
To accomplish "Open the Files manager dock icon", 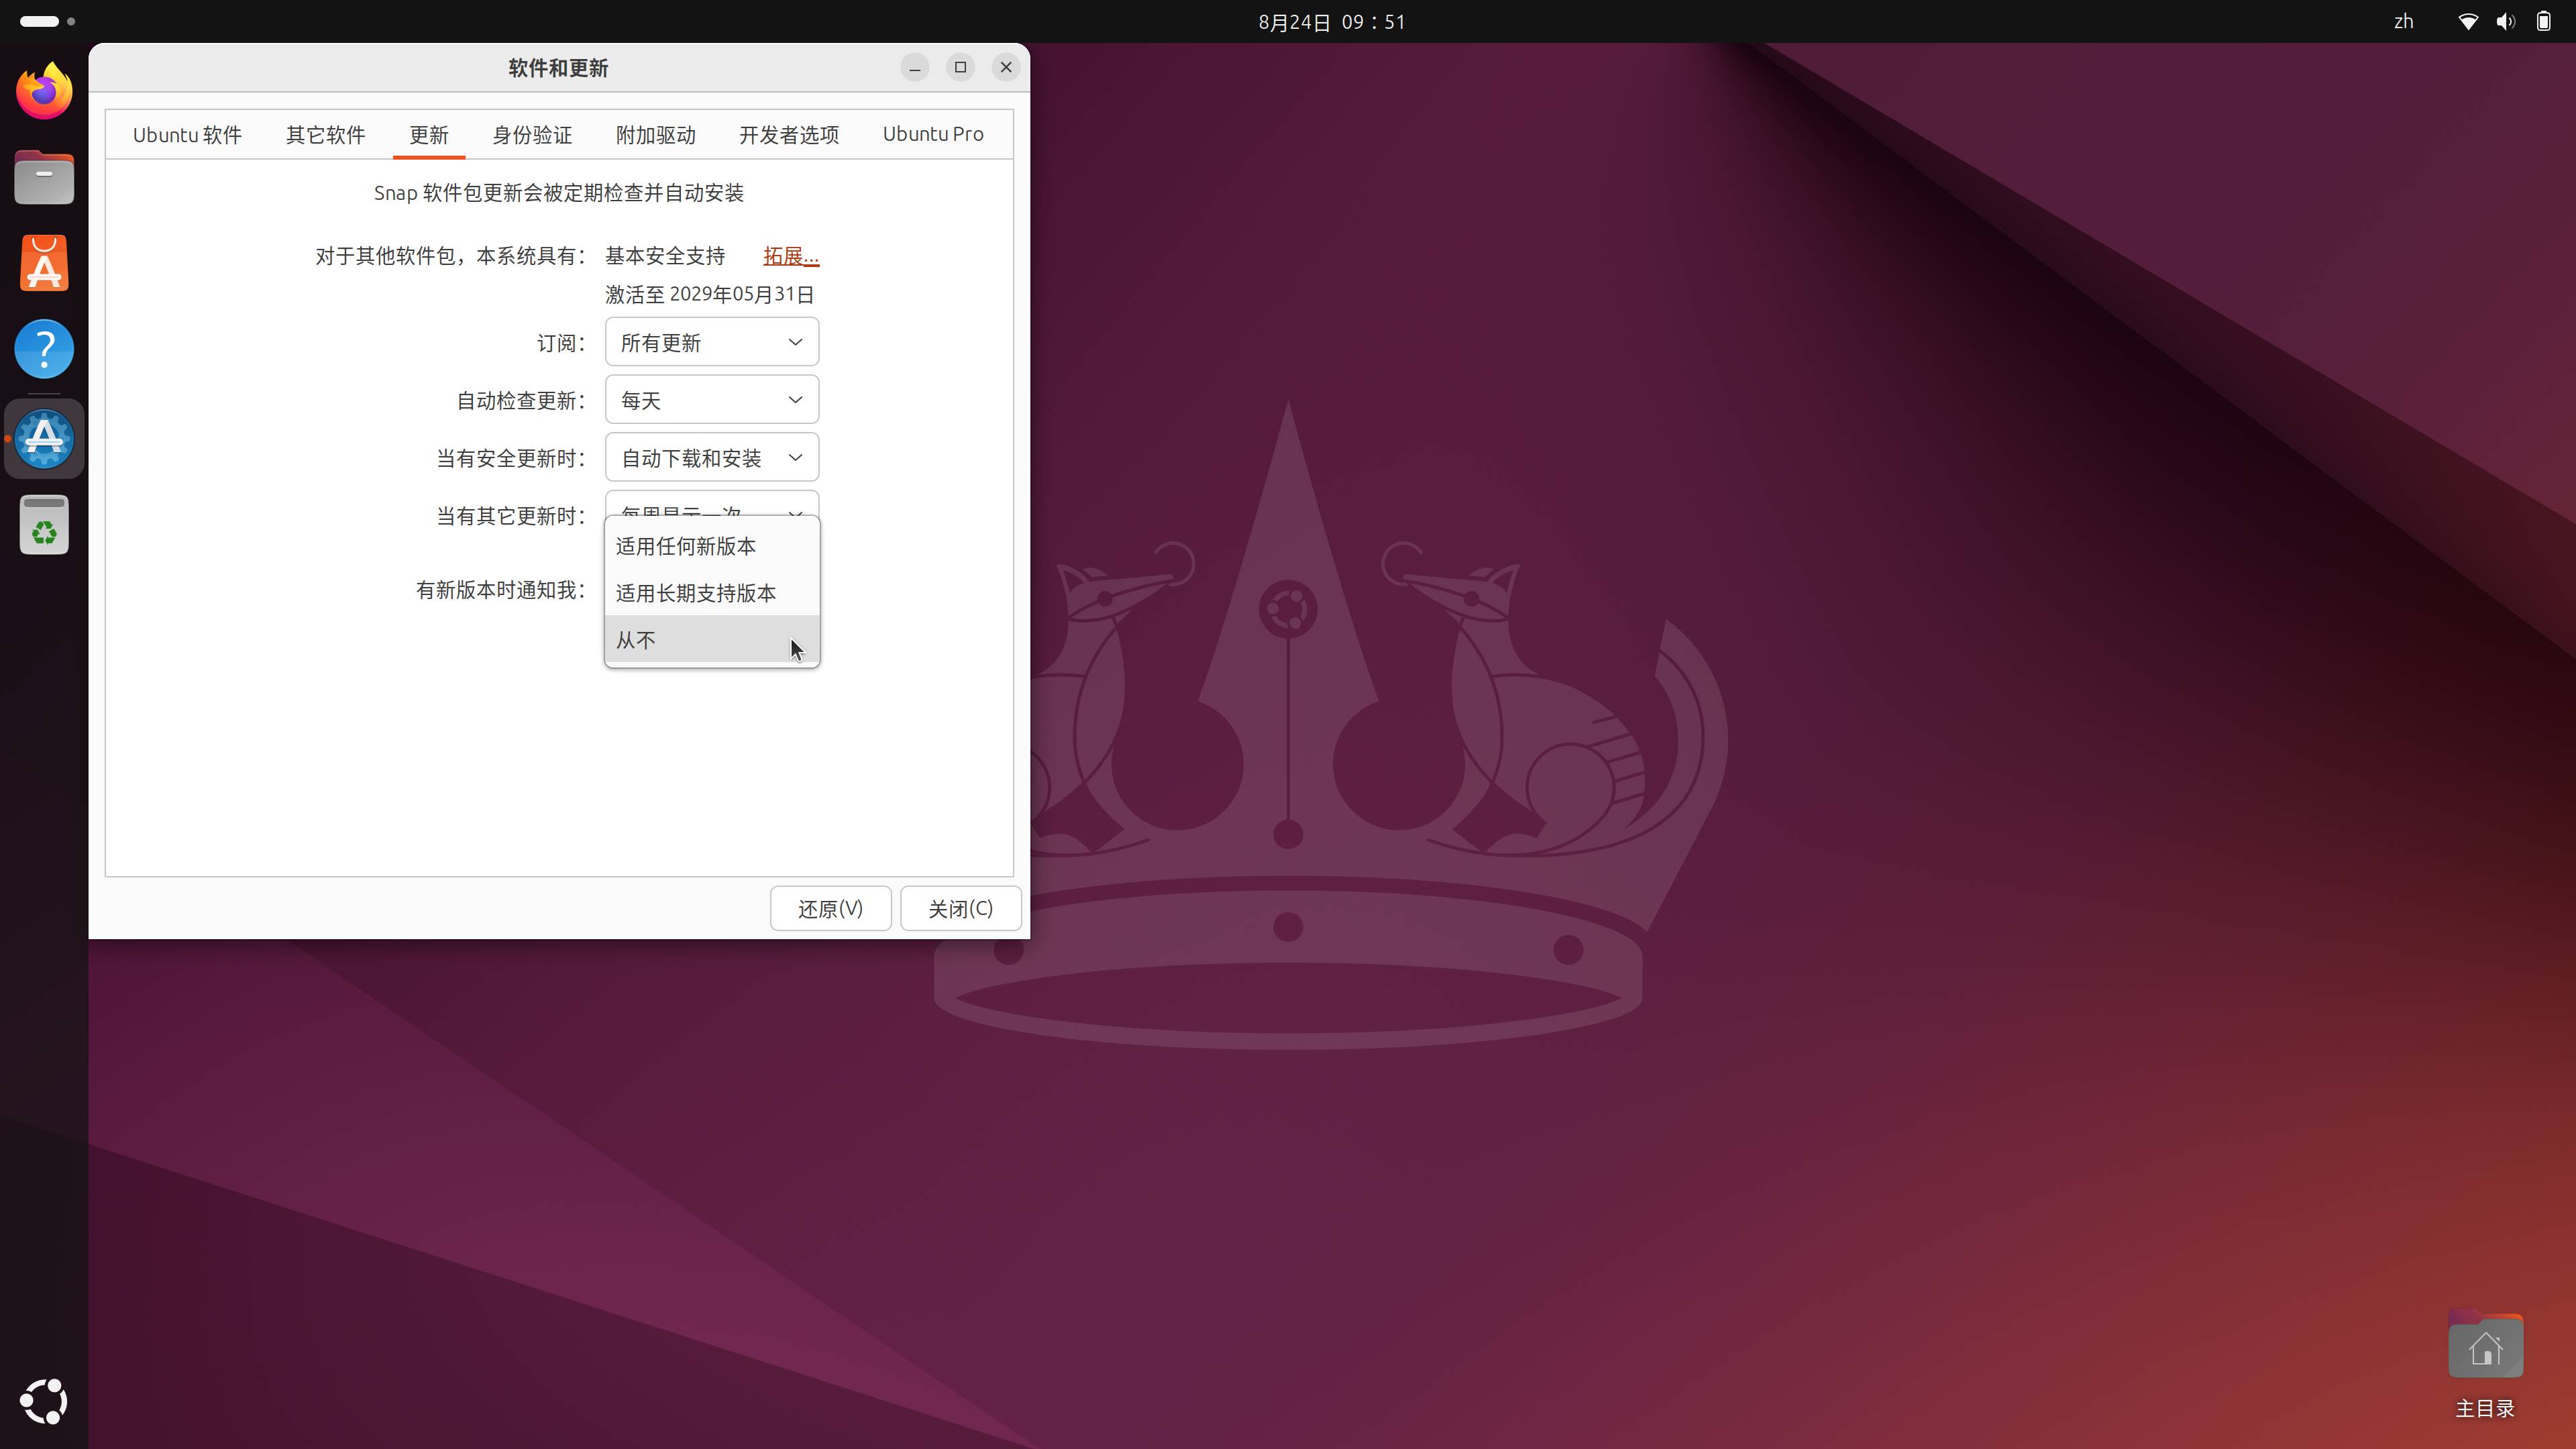I will [44, 177].
